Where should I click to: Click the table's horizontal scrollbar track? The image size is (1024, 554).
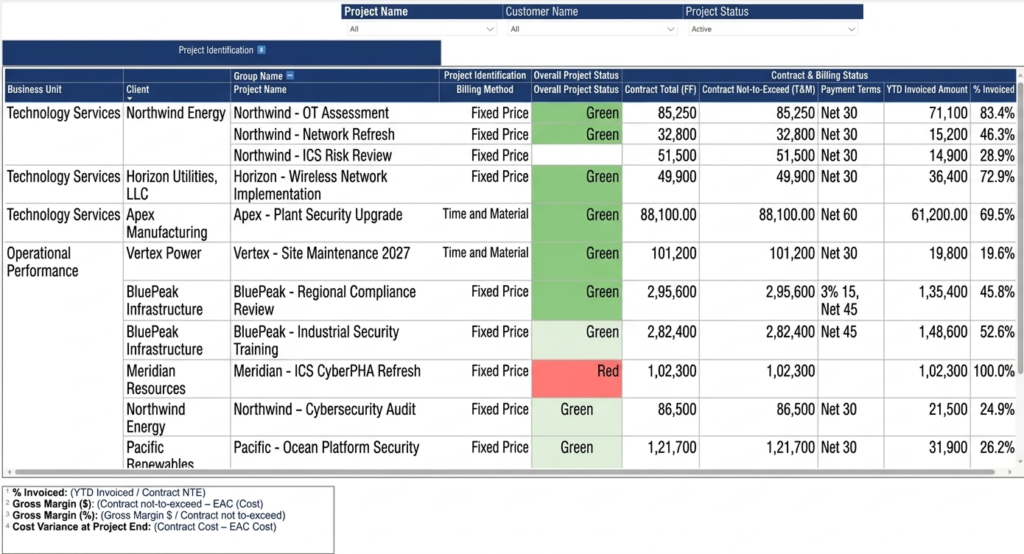[x=504, y=472]
